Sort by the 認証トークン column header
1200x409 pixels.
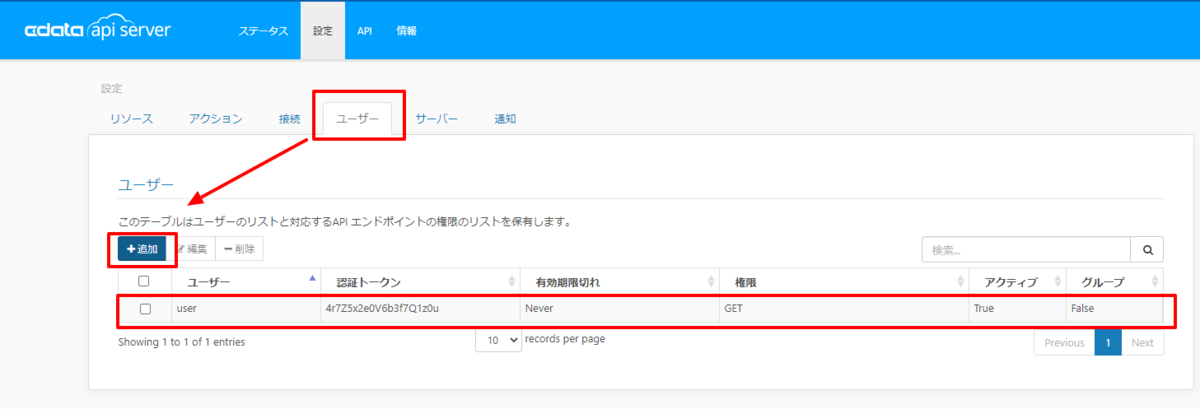pos(419,282)
